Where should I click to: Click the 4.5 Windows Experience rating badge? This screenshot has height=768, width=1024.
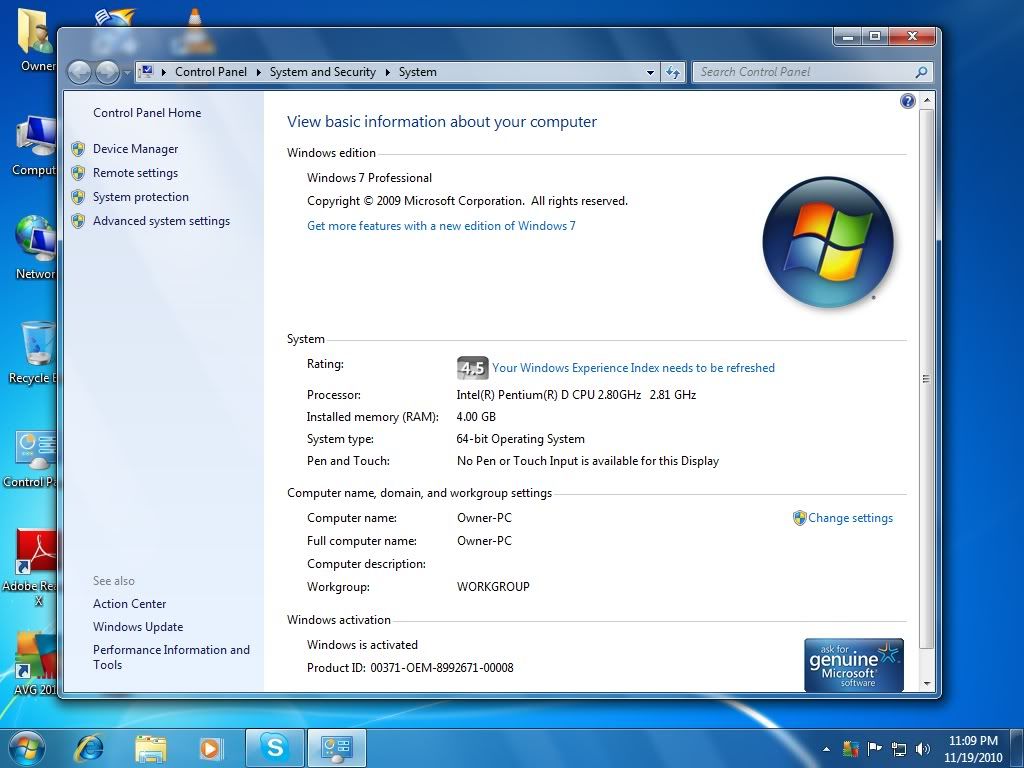(x=472, y=368)
